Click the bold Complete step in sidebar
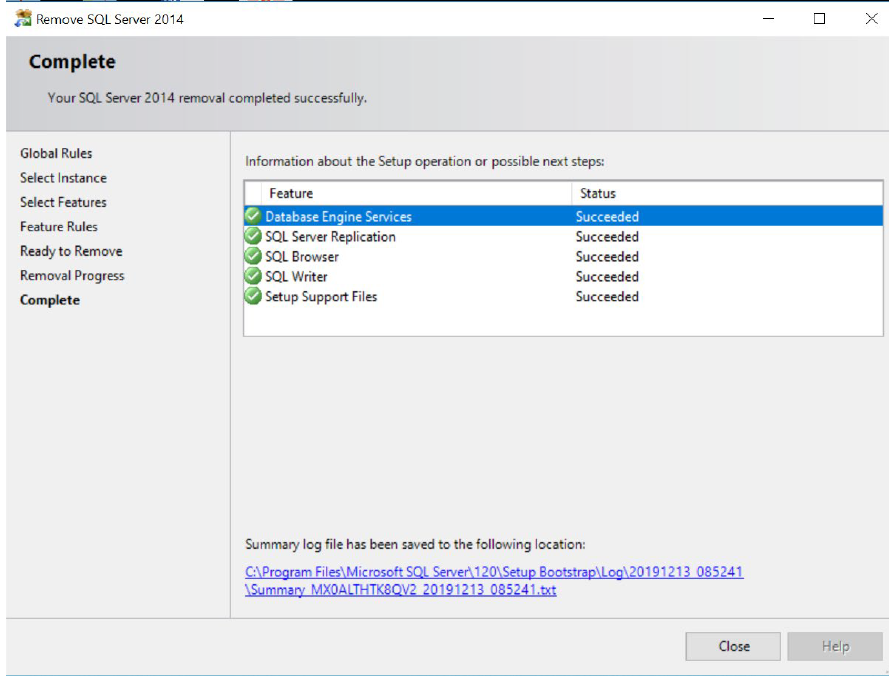 tap(50, 300)
